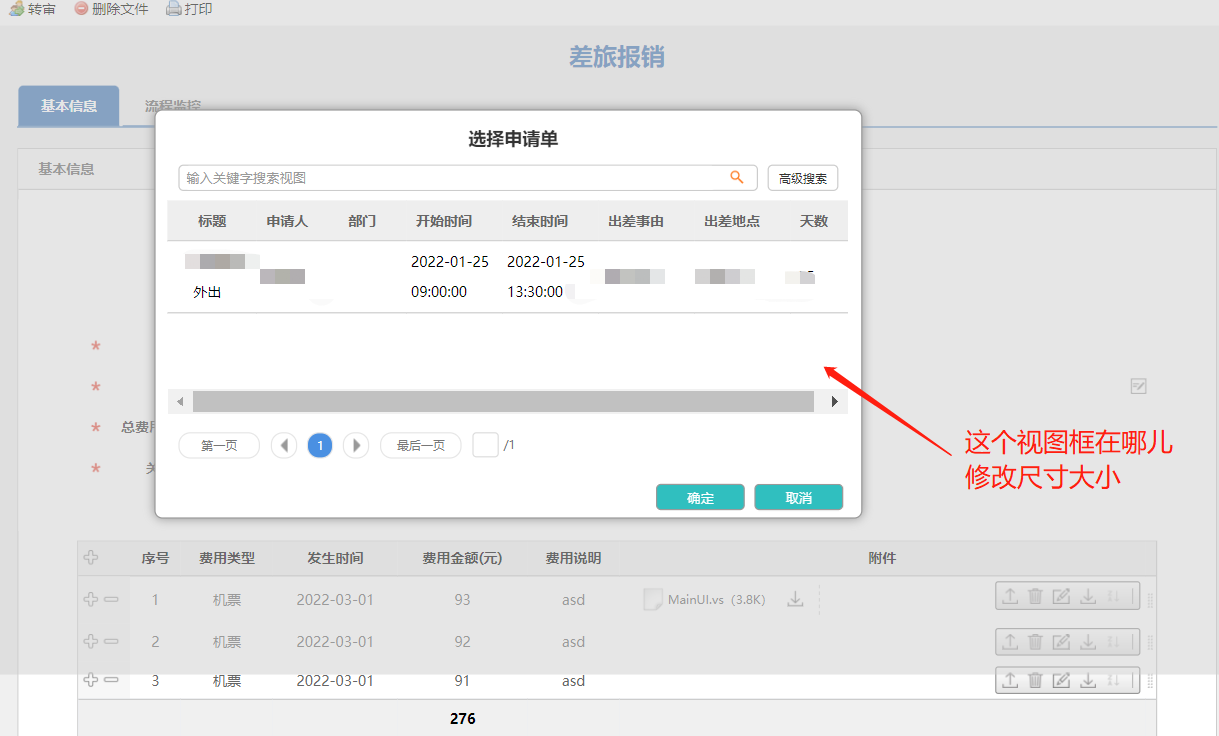This screenshot has height=736, width=1219.
Task: Toggle the checkbox at right of form
Action: [1138, 387]
